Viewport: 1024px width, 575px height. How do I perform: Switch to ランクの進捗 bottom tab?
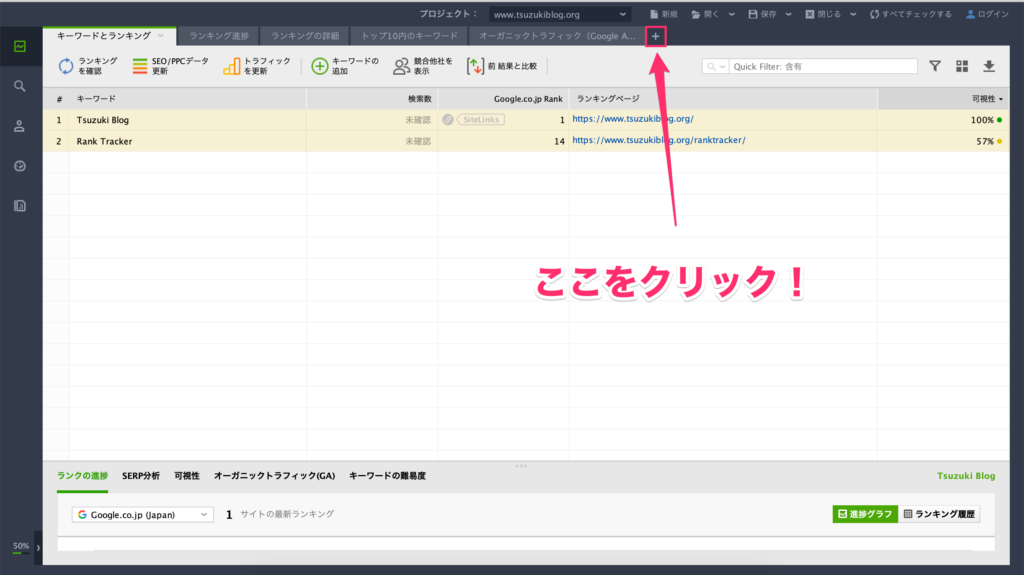coord(82,476)
